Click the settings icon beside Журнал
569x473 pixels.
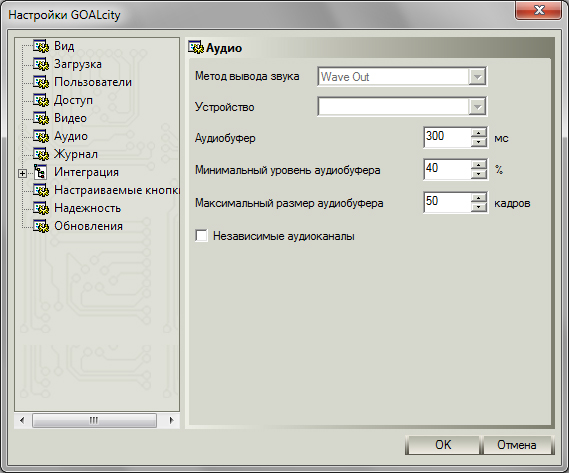click(x=41, y=154)
